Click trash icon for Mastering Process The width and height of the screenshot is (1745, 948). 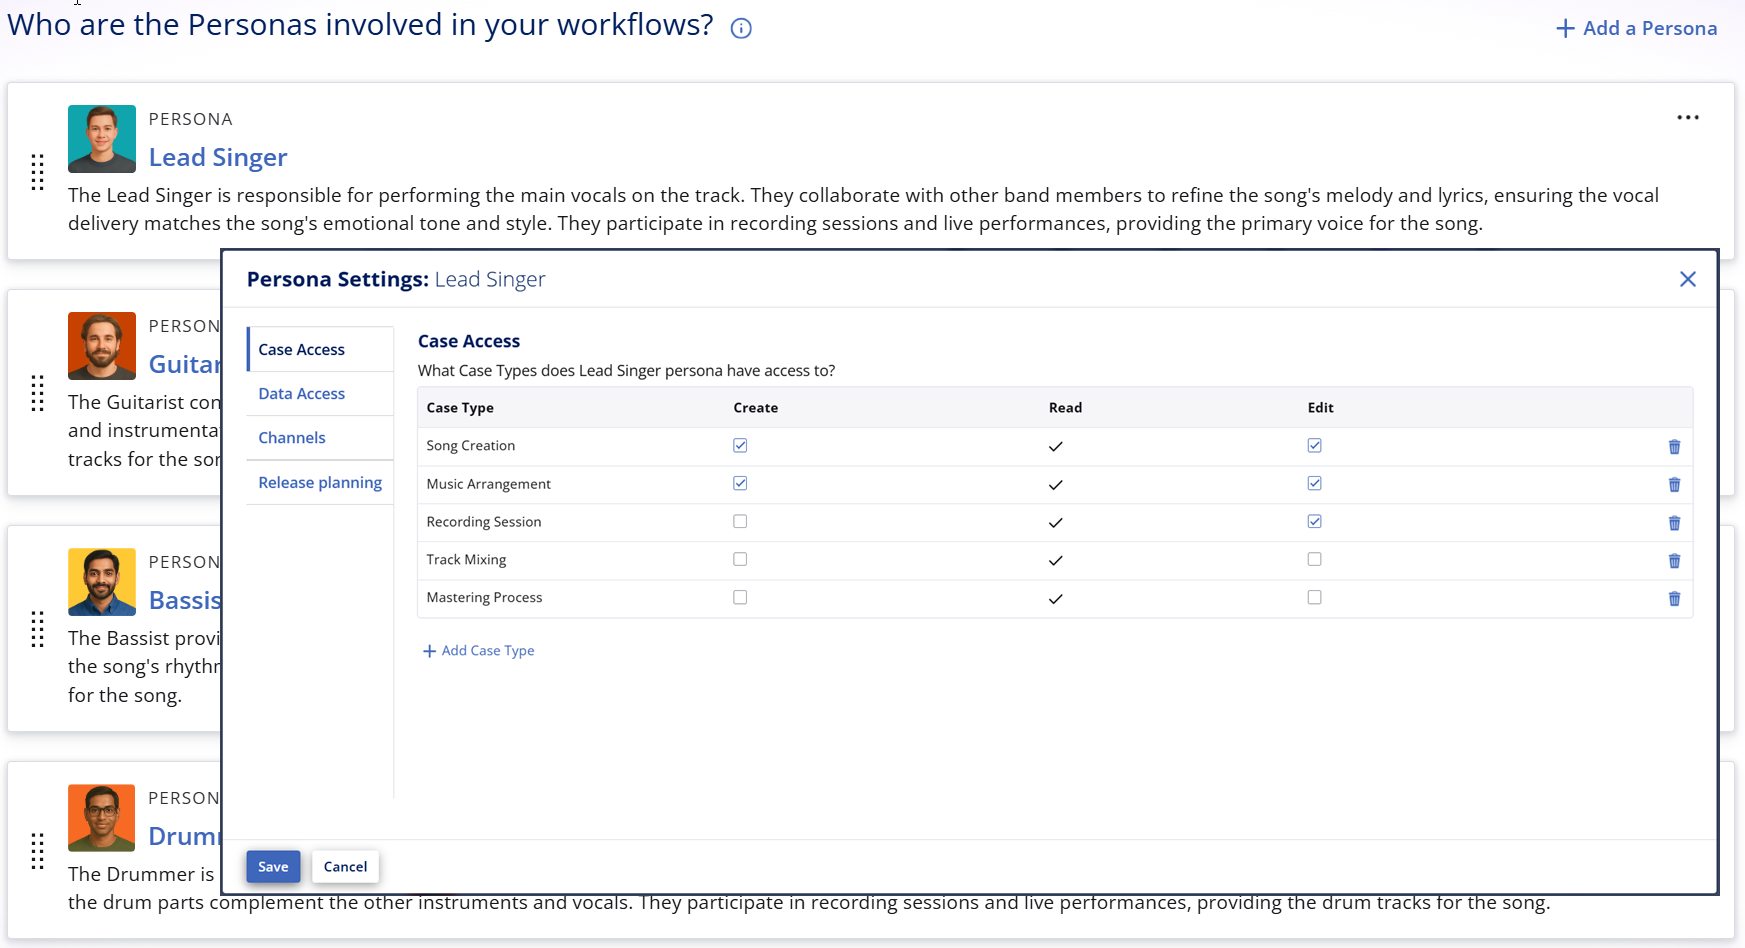click(1674, 599)
